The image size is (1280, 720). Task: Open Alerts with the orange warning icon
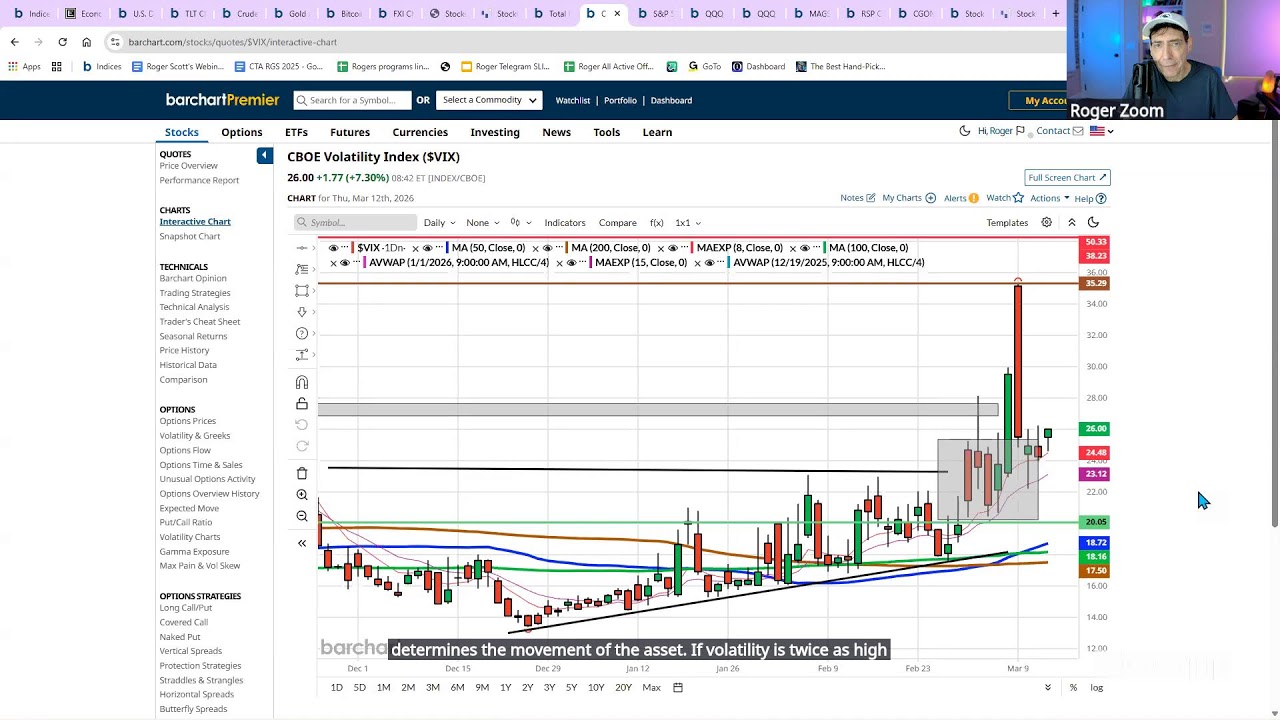click(961, 198)
